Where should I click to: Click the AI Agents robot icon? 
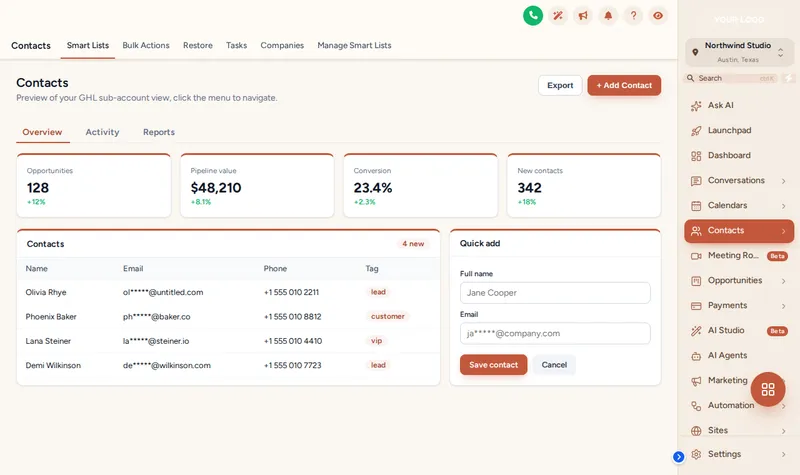coord(696,356)
